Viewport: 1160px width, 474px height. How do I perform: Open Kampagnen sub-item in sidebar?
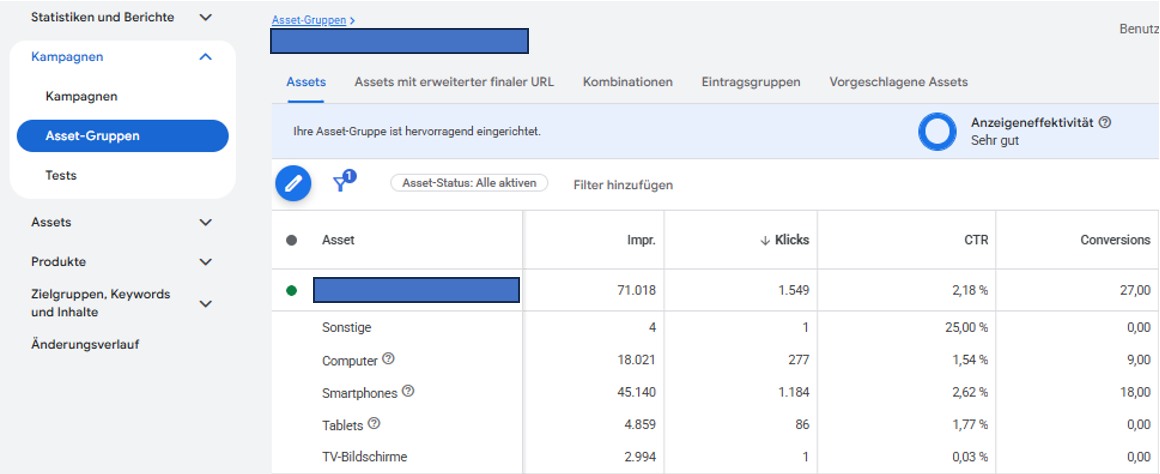(x=81, y=96)
